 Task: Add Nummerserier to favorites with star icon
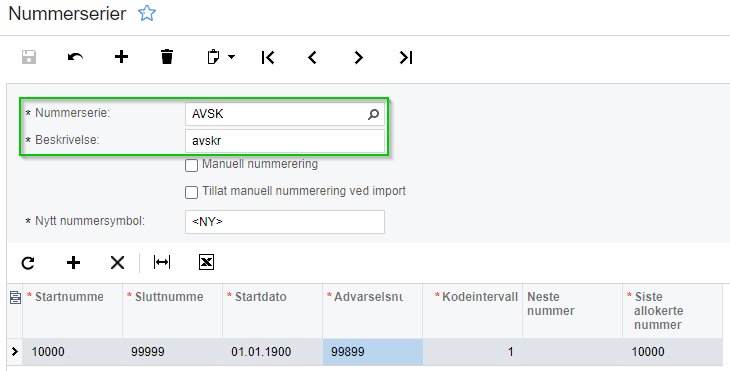click(147, 13)
